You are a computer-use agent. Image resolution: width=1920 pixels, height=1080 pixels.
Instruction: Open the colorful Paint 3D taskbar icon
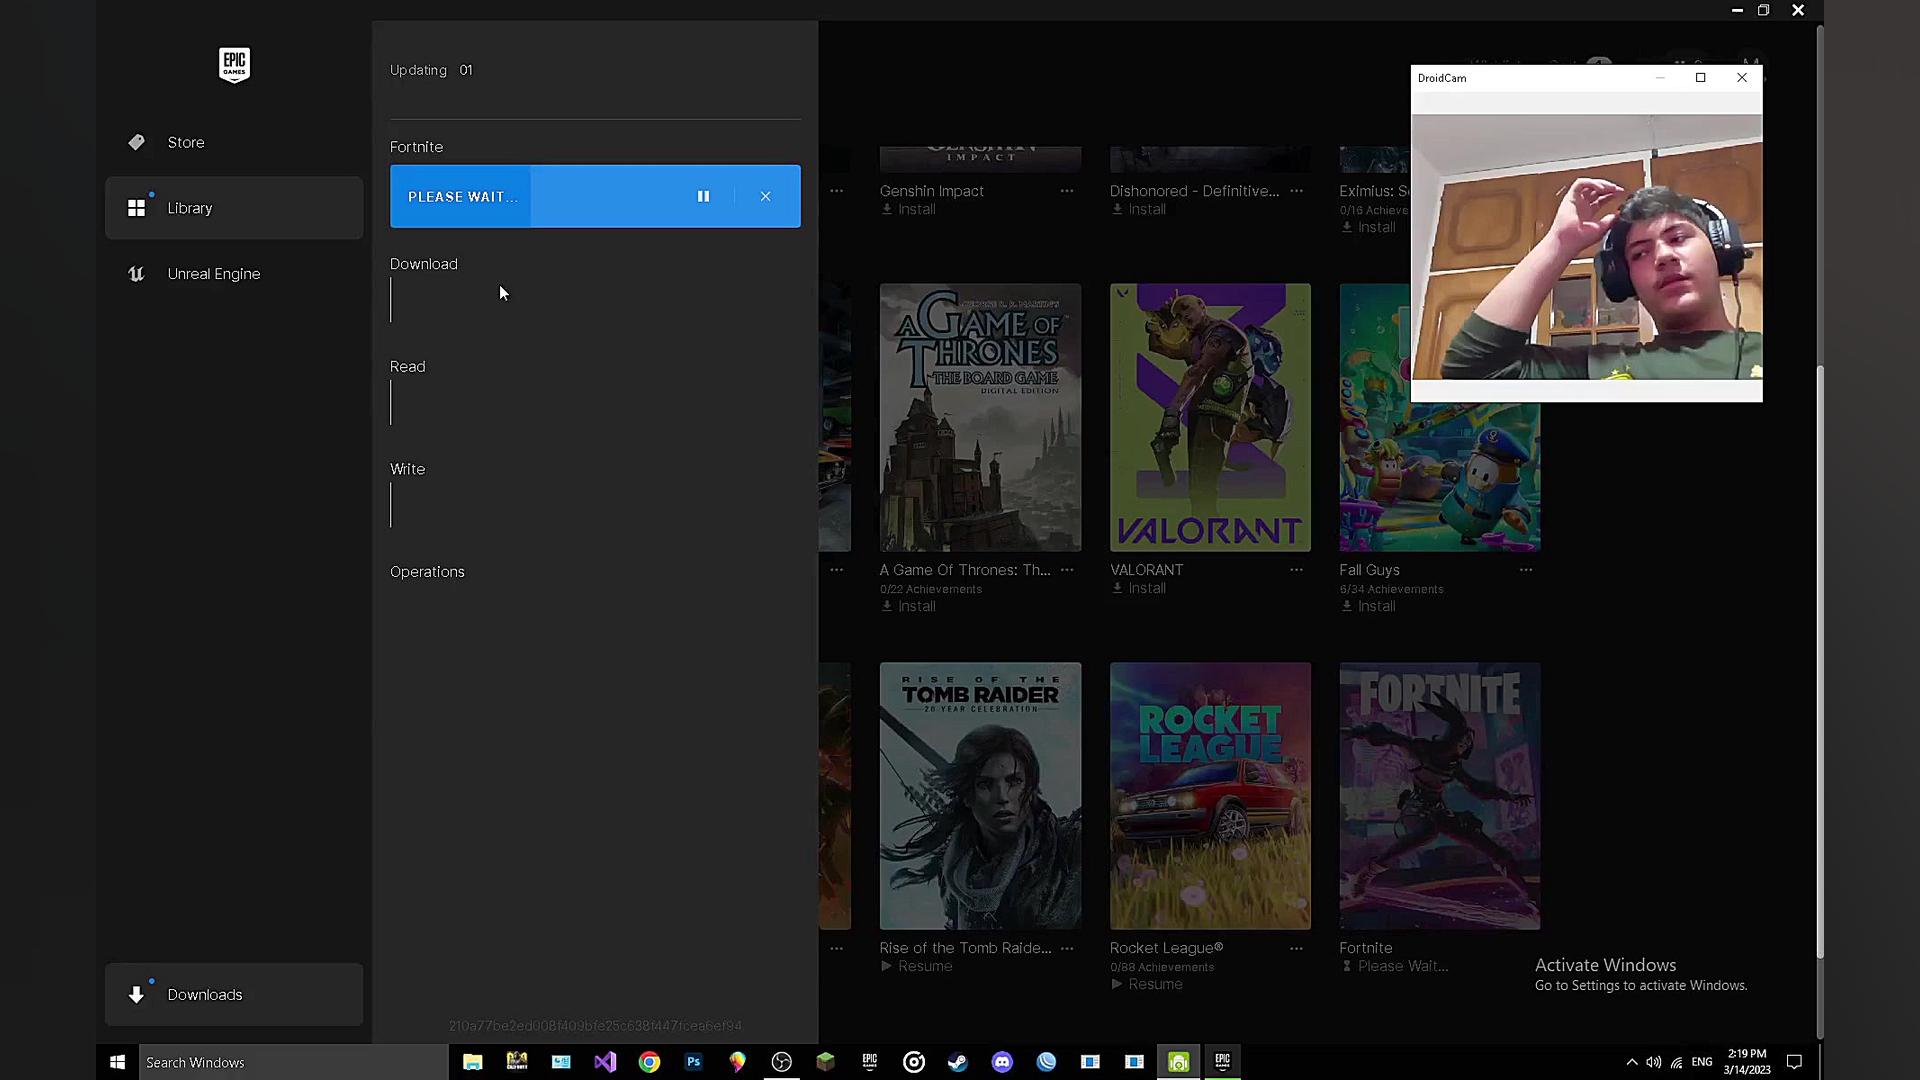737,1062
